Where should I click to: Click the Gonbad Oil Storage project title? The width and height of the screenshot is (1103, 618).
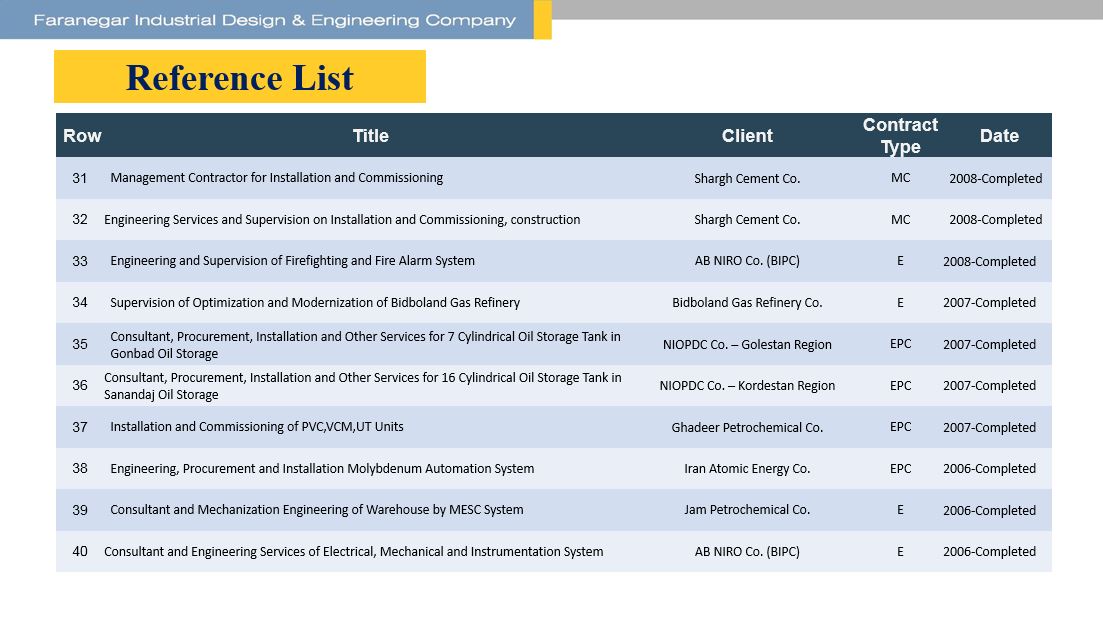365,345
